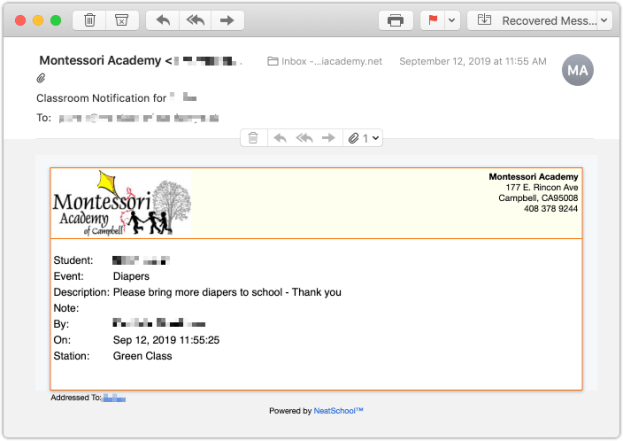Click small forward arrow in hover bar
Screen dimensions: 623x441
328,138
